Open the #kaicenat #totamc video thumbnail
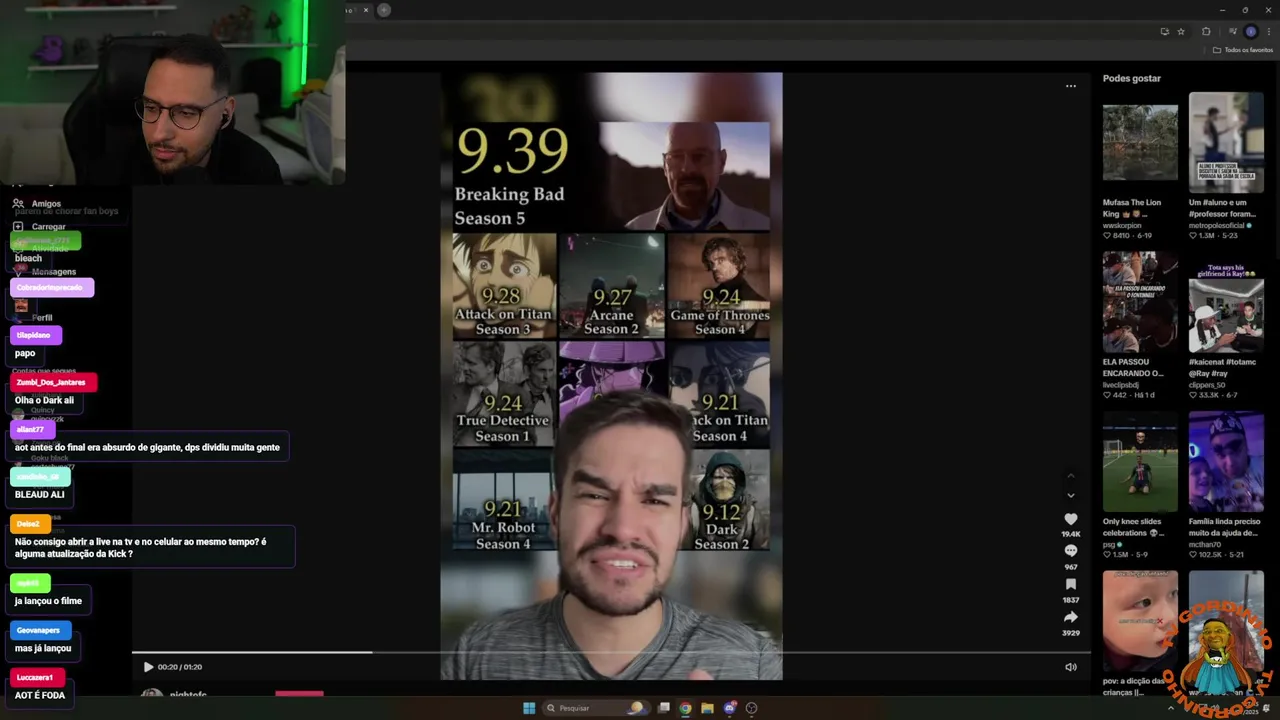This screenshot has height=720, width=1280. [x=1226, y=302]
